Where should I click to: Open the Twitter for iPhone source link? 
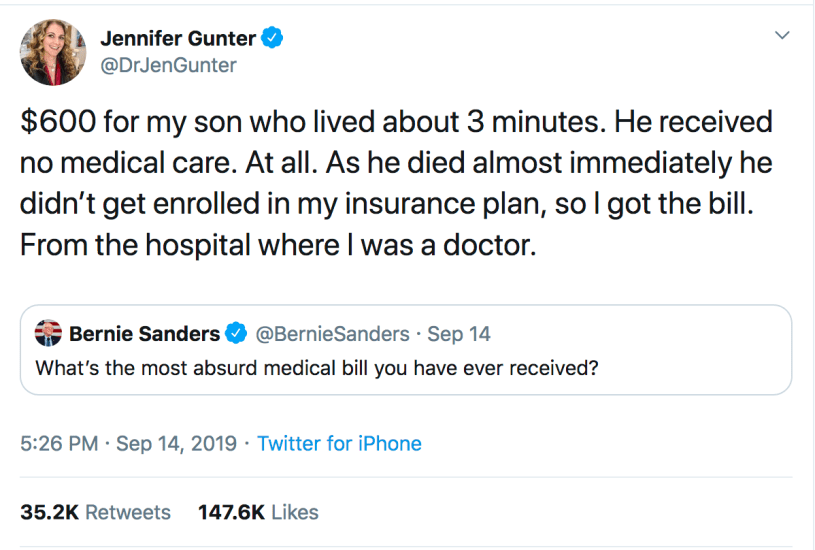[339, 443]
